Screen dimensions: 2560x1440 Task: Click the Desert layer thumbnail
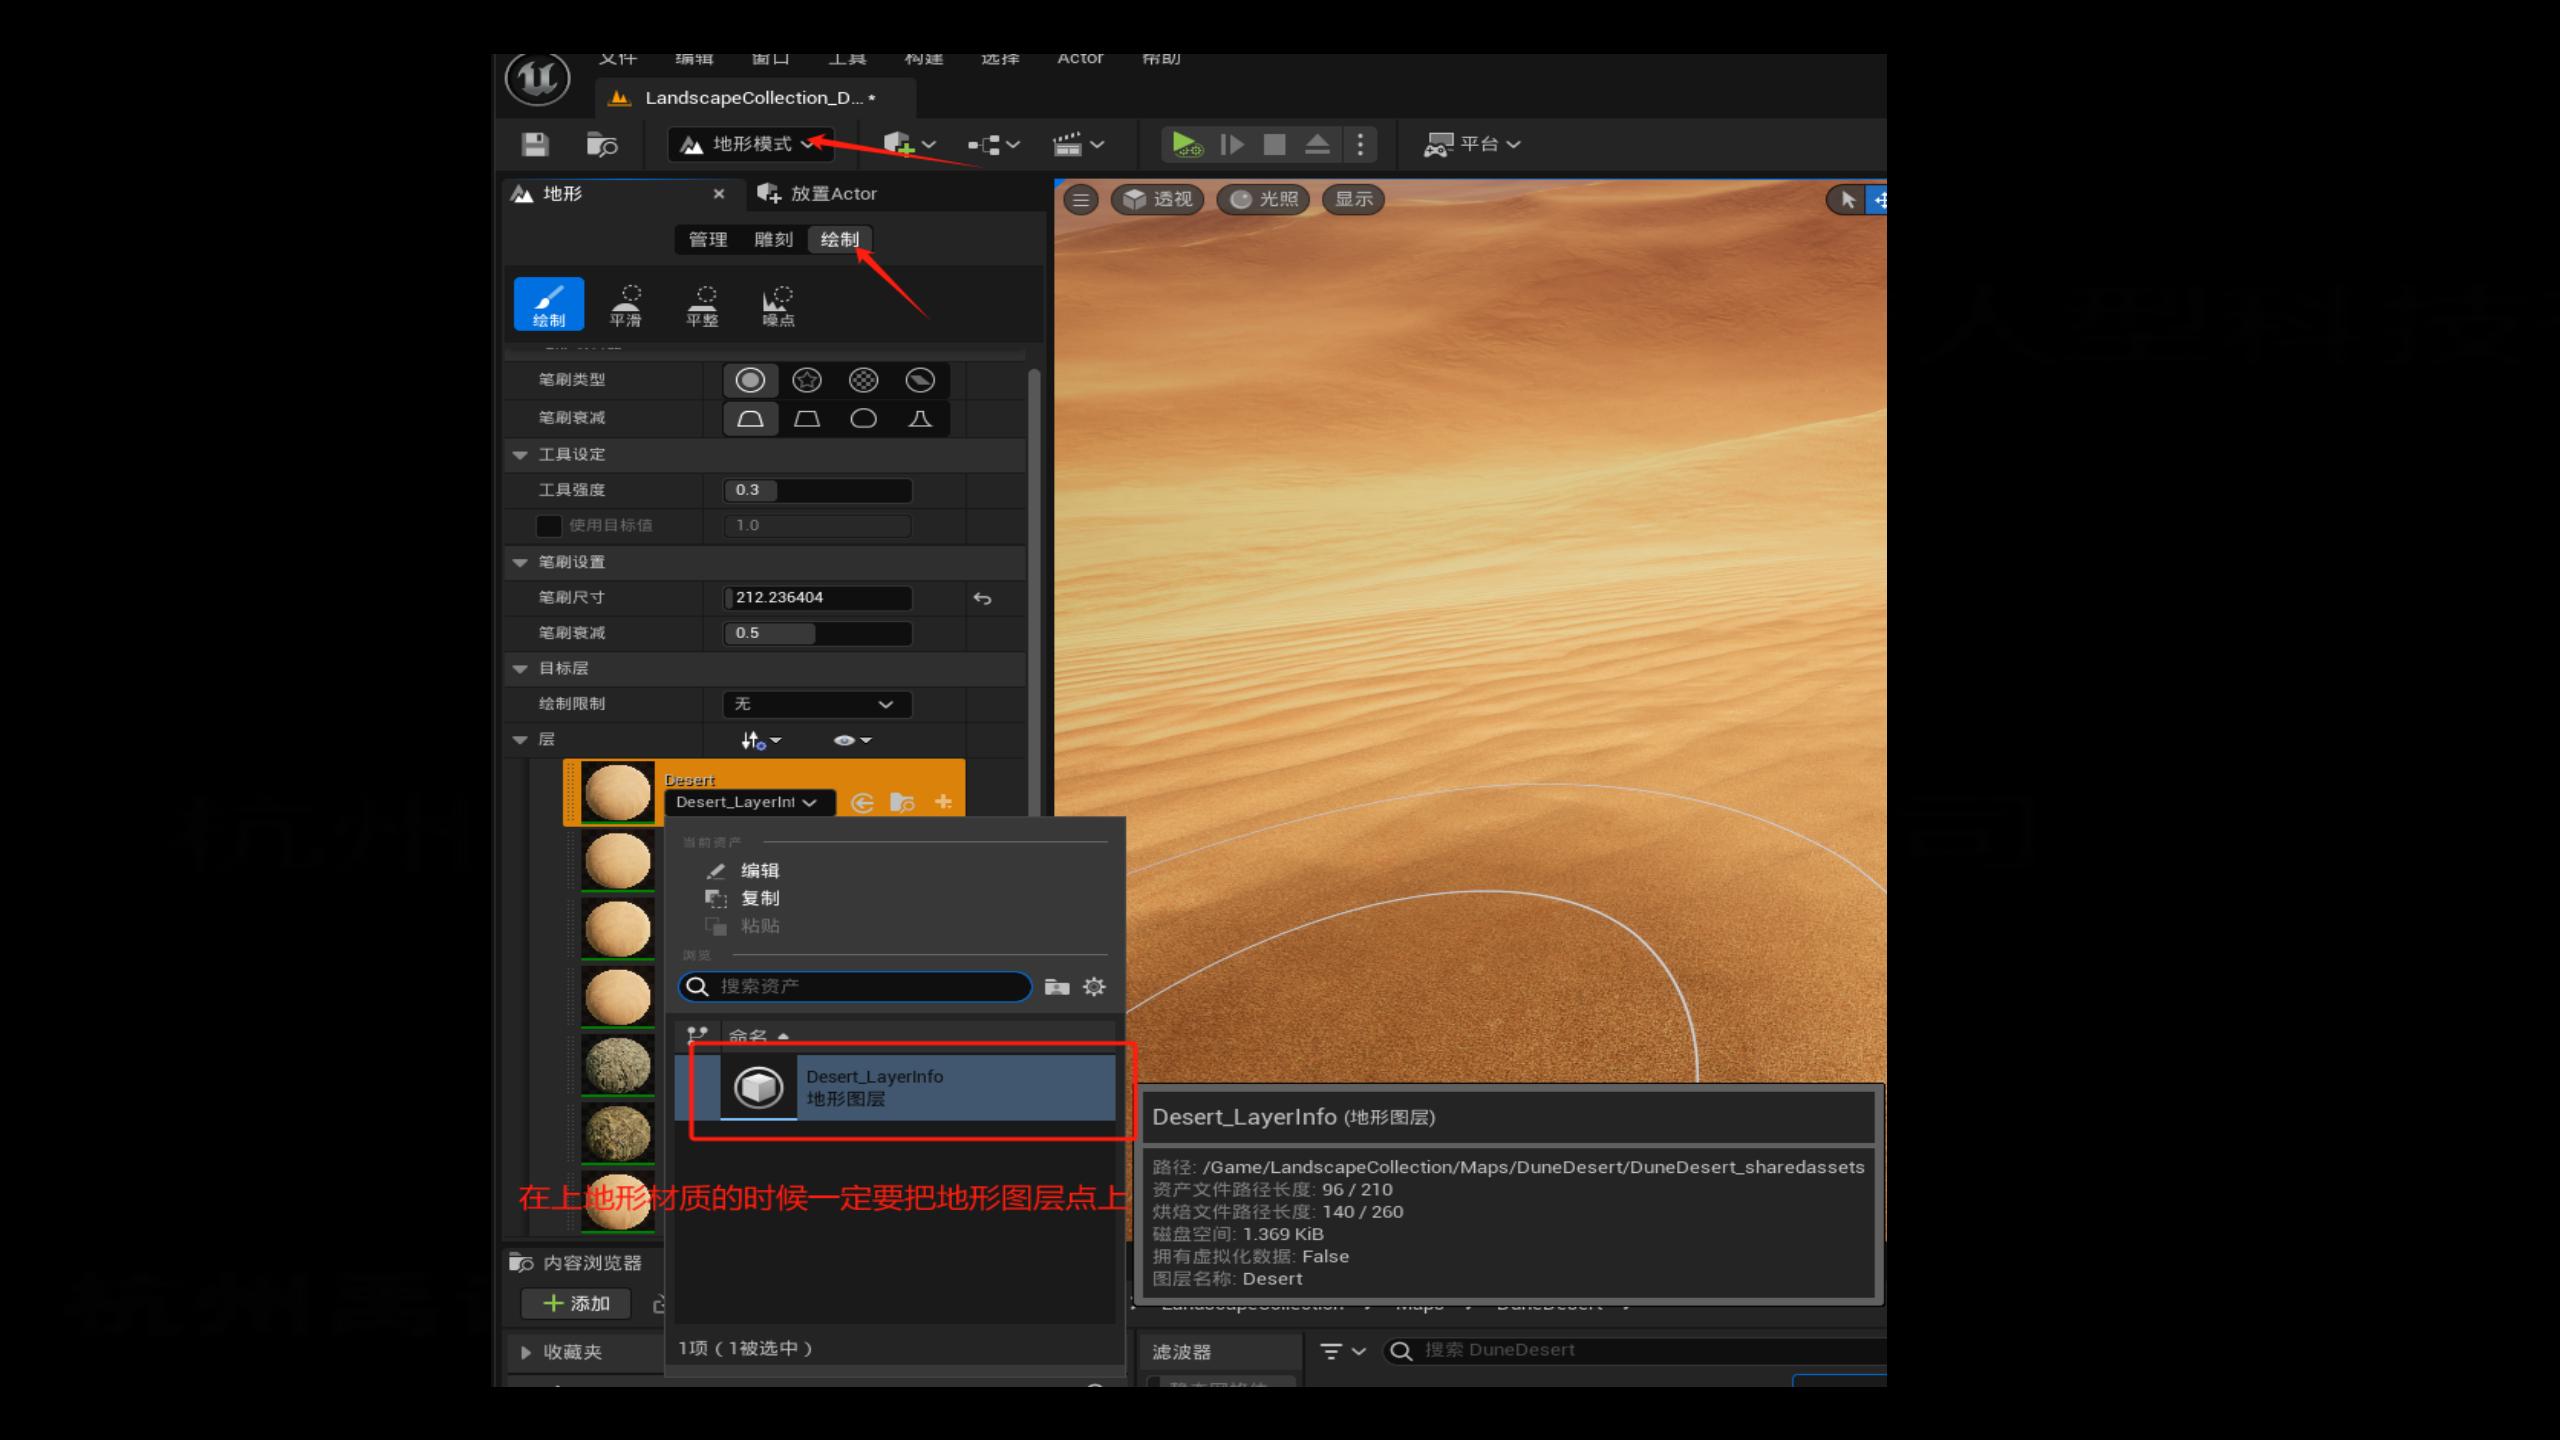[617, 792]
